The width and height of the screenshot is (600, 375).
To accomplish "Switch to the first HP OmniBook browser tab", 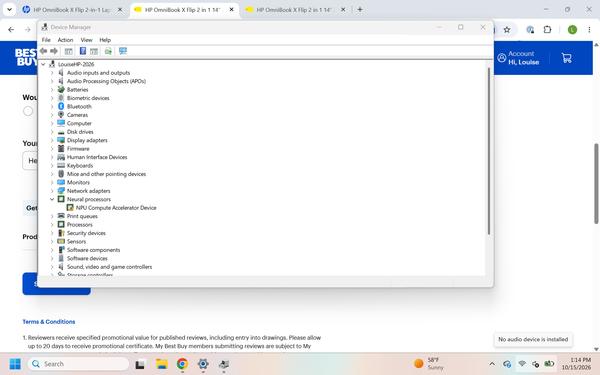I will point(72,10).
